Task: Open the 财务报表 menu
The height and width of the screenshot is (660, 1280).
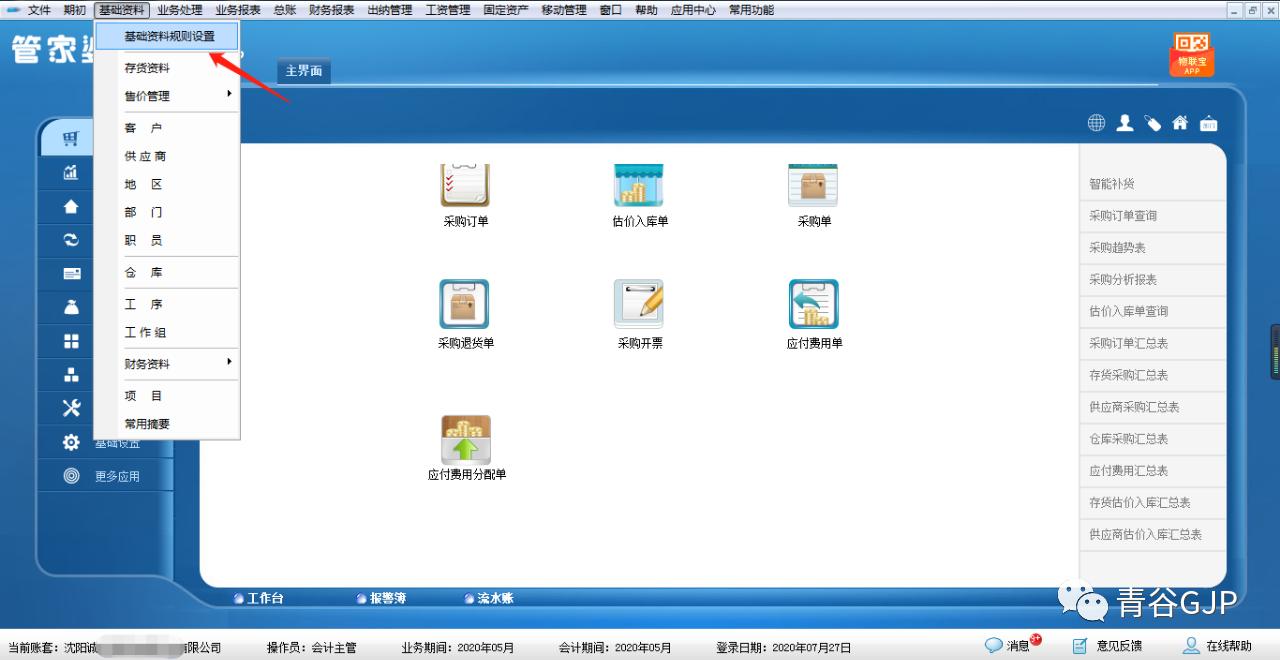Action: pyautogui.click(x=331, y=10)
